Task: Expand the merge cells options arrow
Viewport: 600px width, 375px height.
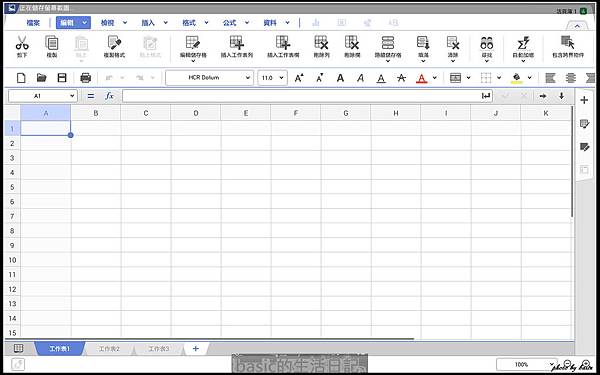Action: click(x=468, y=78)
